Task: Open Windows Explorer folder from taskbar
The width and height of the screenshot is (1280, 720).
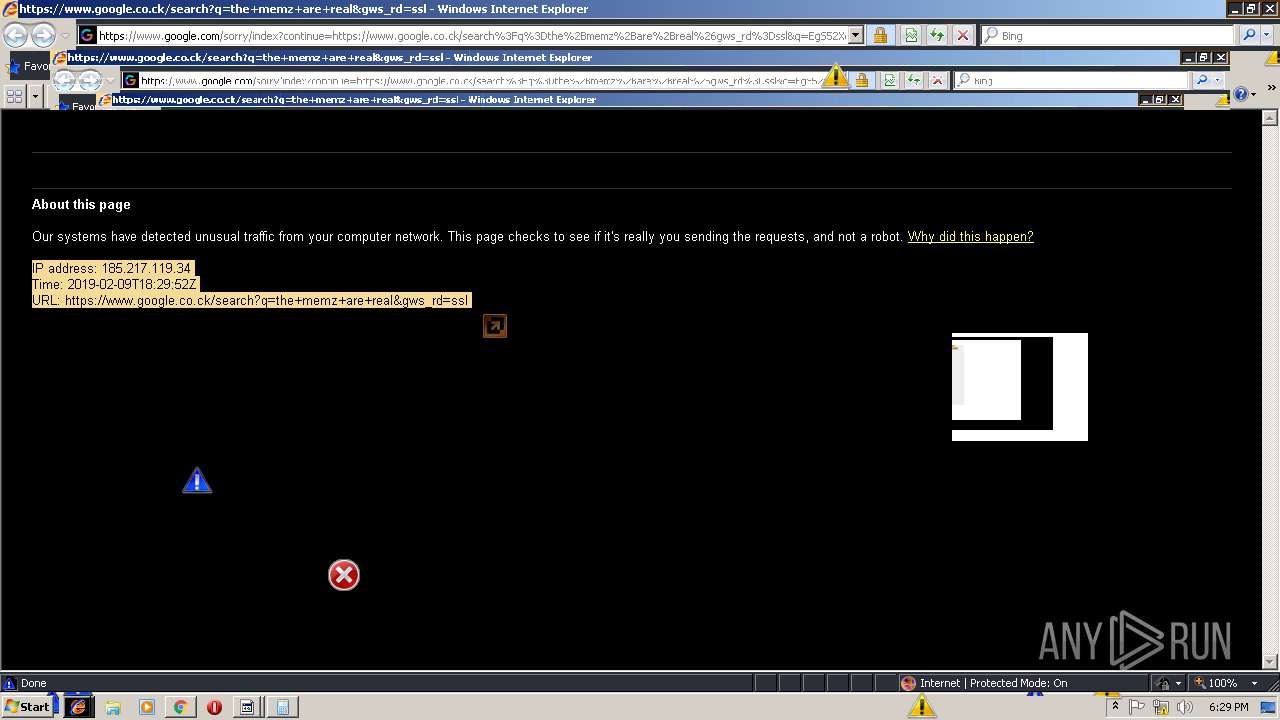Action: [113, 707]
